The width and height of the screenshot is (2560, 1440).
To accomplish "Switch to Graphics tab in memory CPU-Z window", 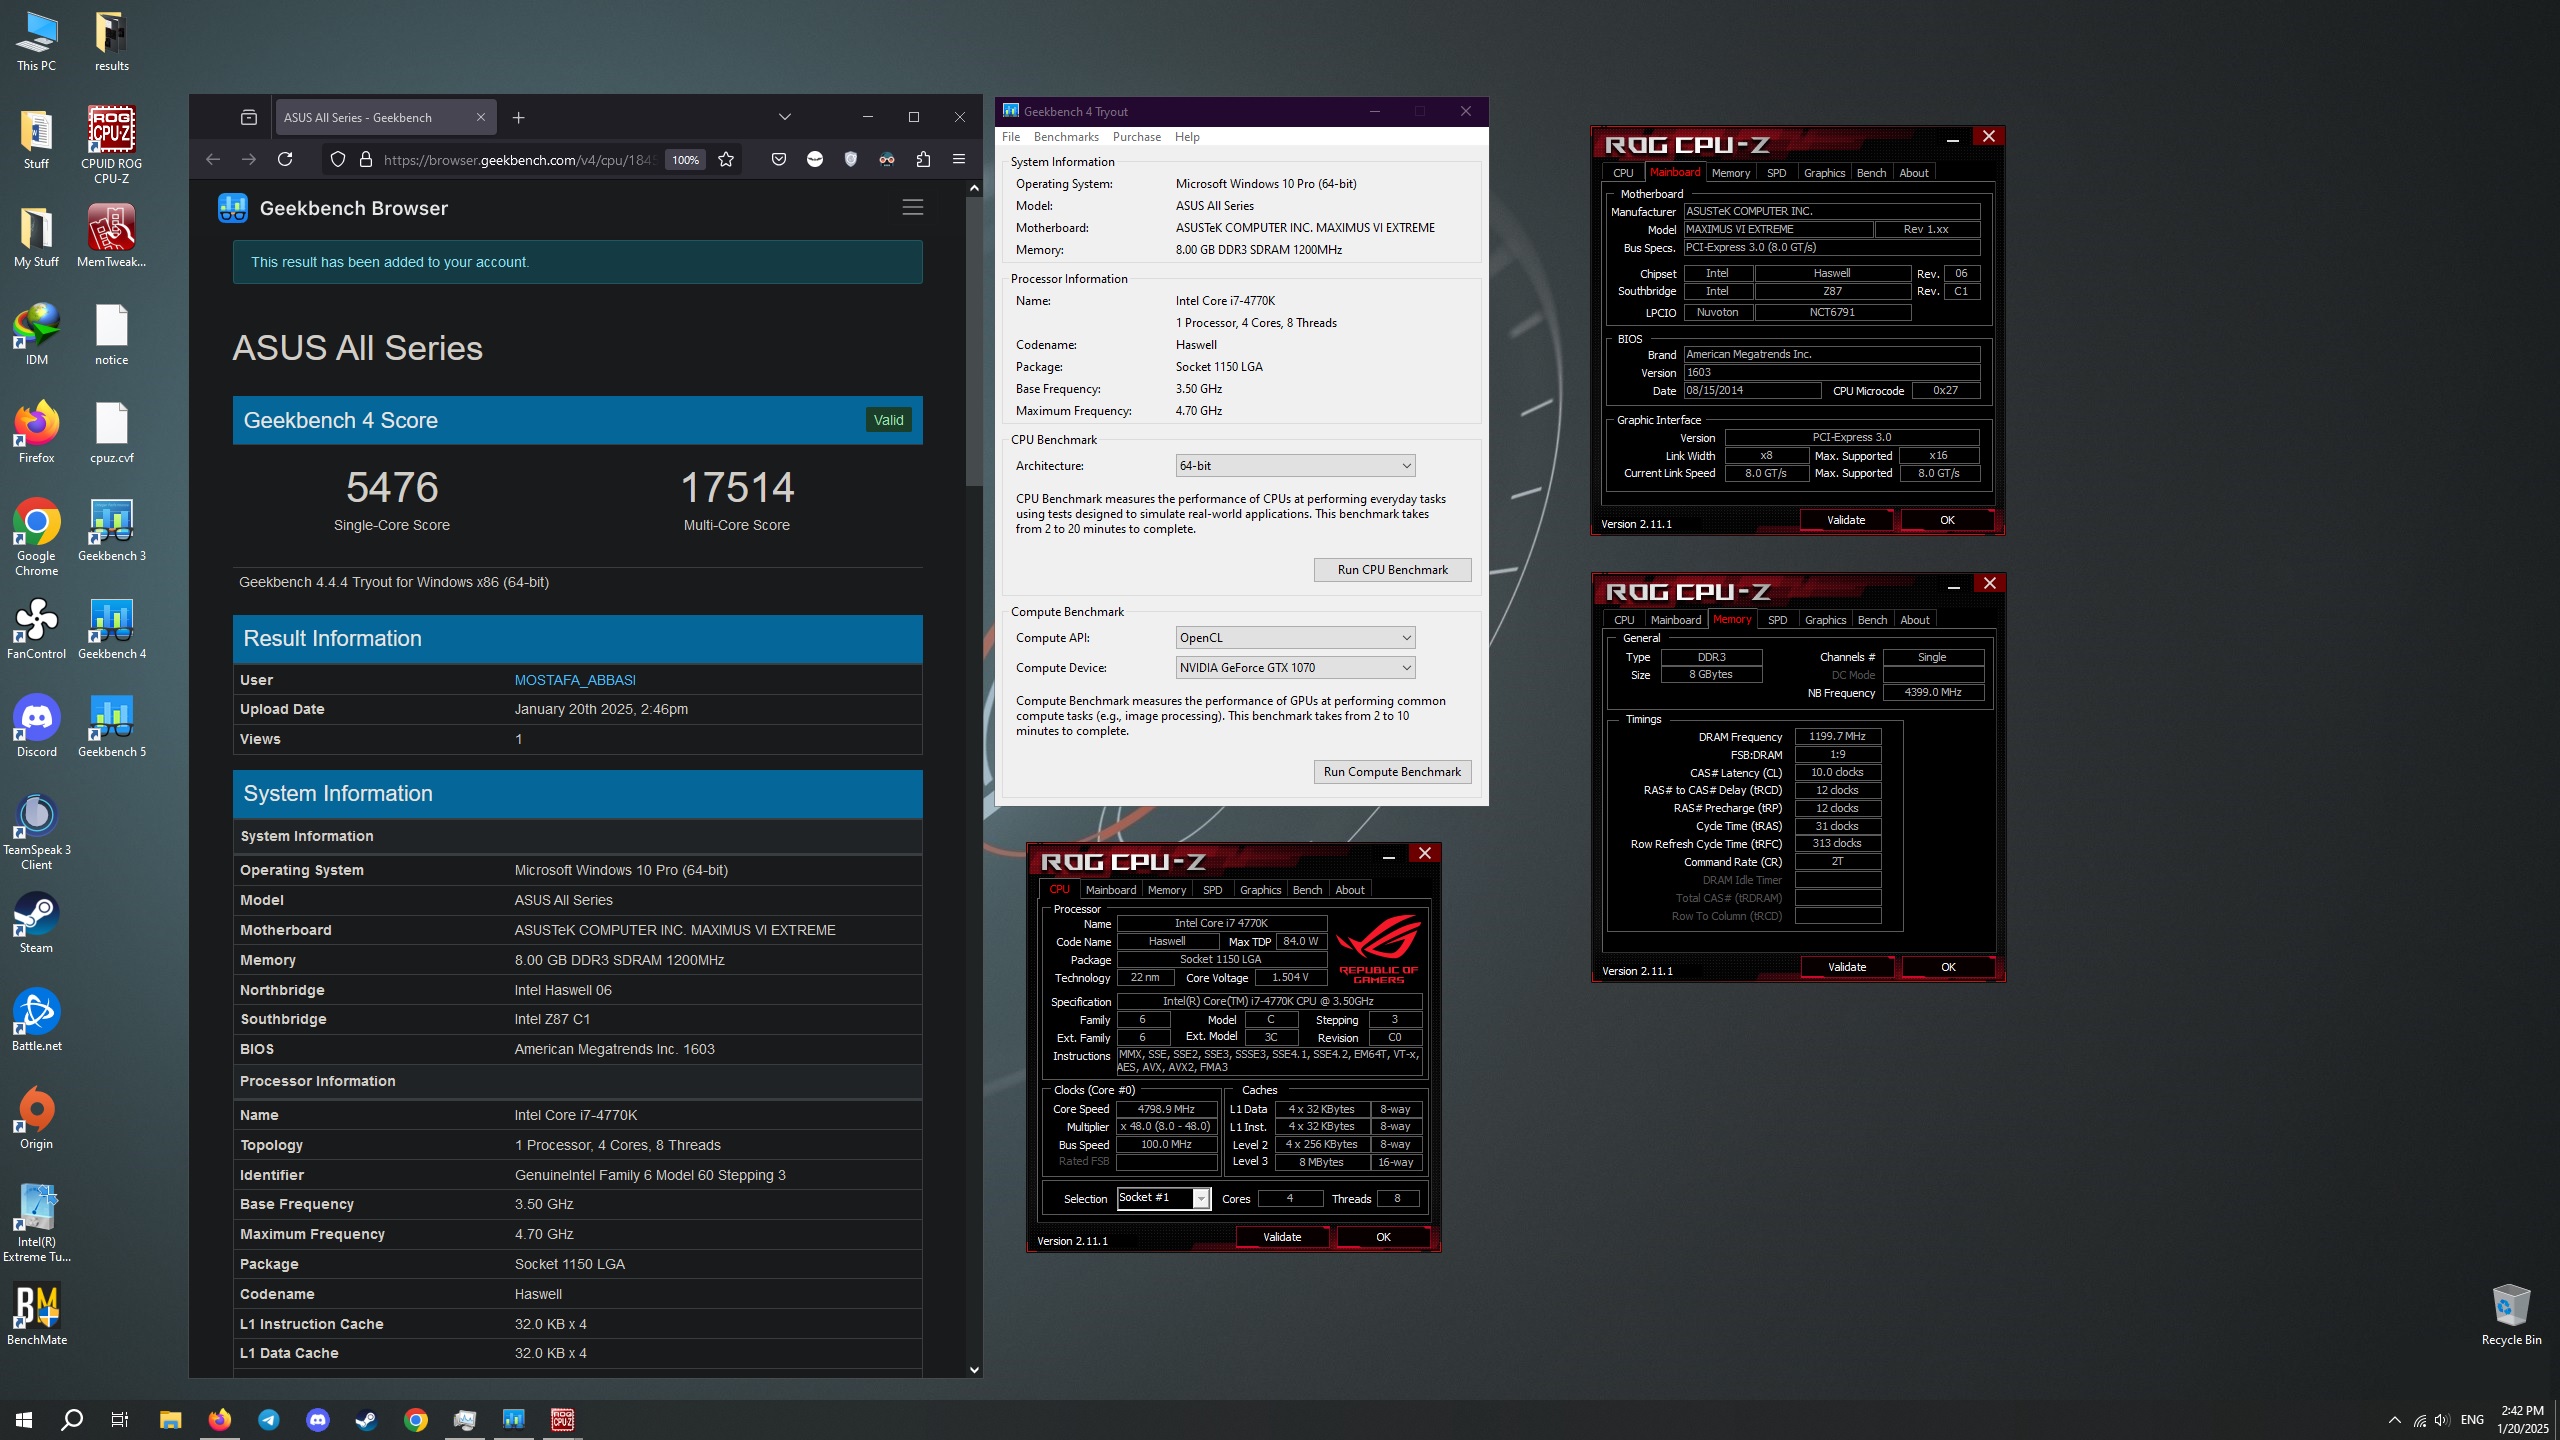I will (x=1825, y=620).
